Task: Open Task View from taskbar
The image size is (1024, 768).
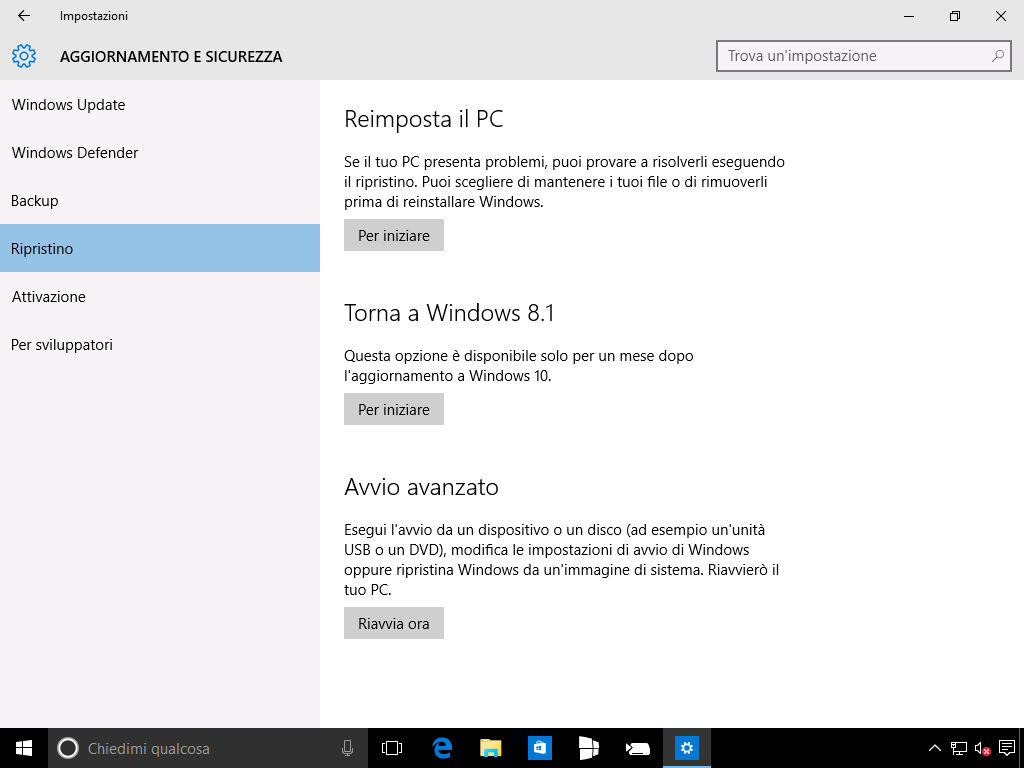Action: pos(392,748)
